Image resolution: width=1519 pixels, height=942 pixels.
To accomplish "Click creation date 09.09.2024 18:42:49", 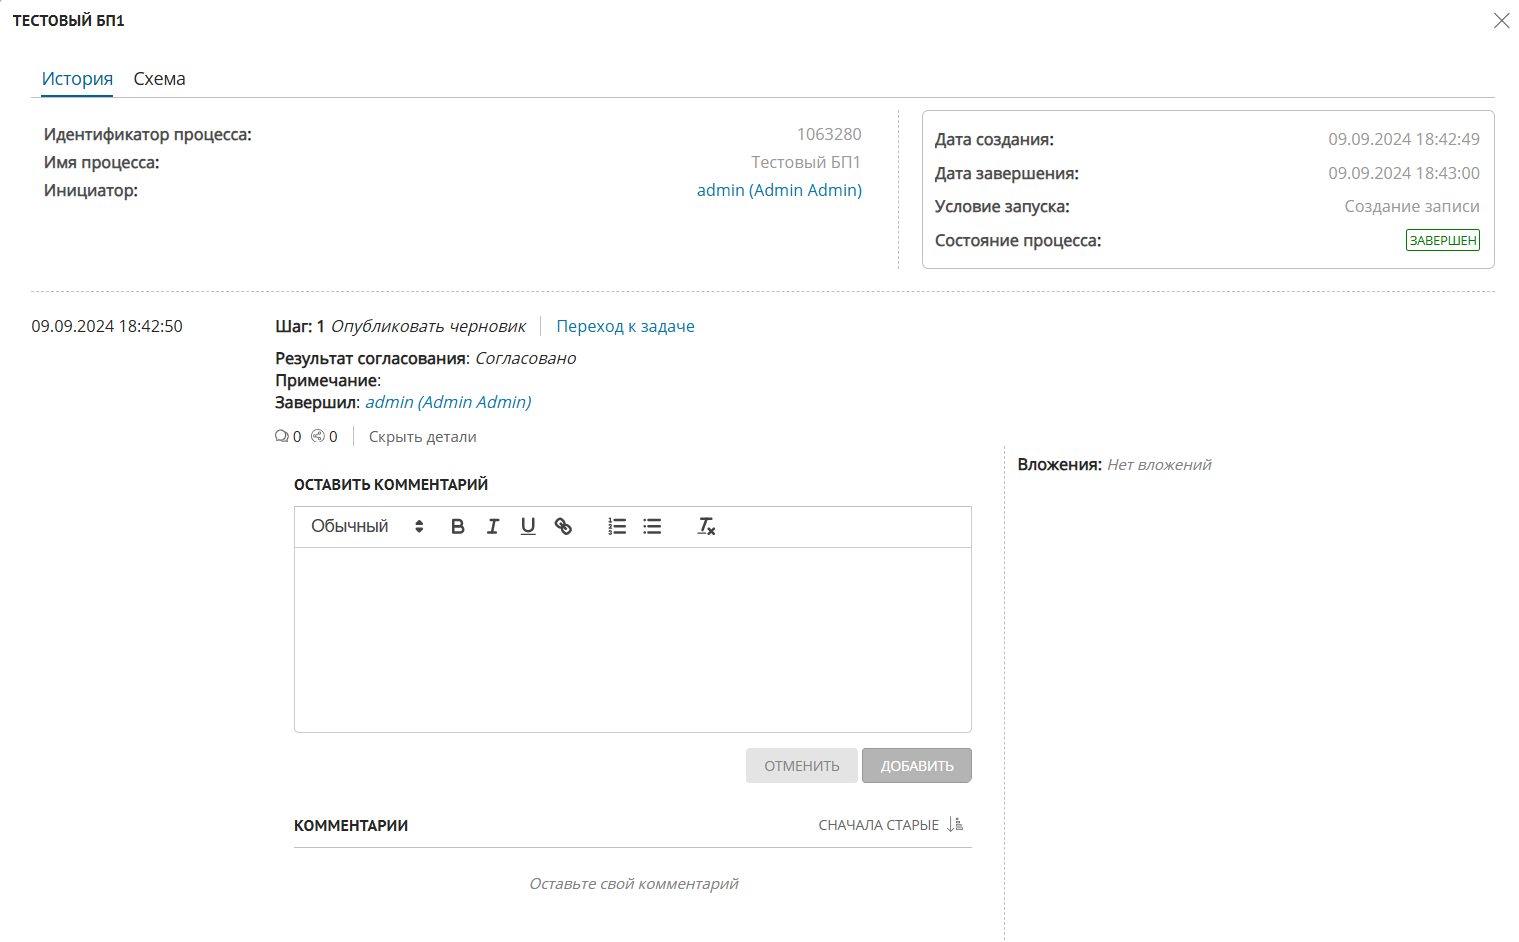I will (1403, 139).
